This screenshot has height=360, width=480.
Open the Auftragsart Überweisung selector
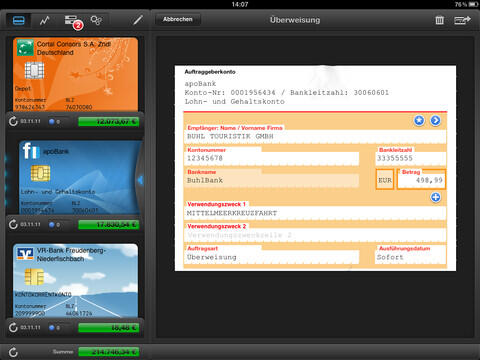click(x=271, y=257)
